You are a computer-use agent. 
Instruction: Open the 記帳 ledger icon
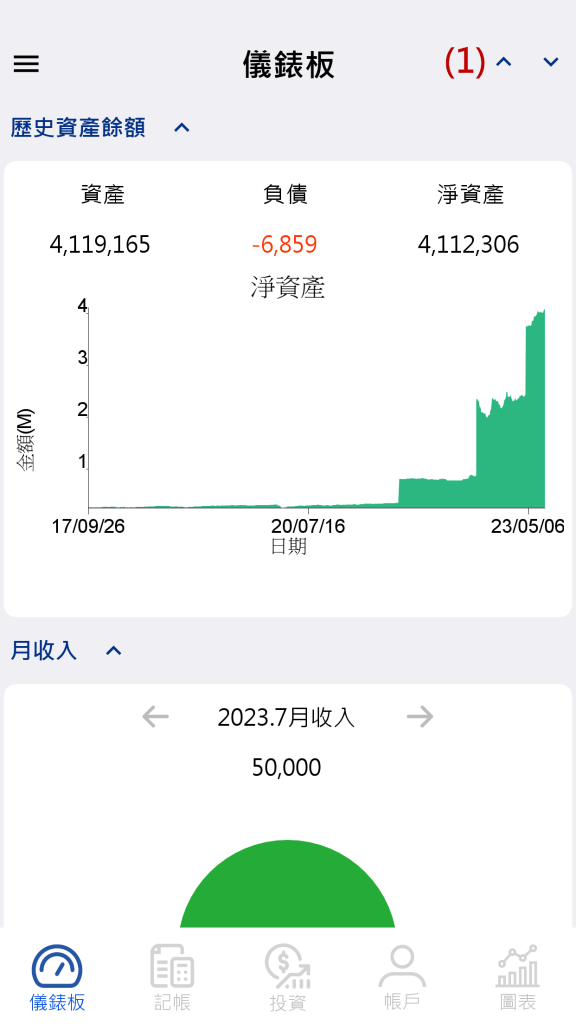(x=172, y=967)
